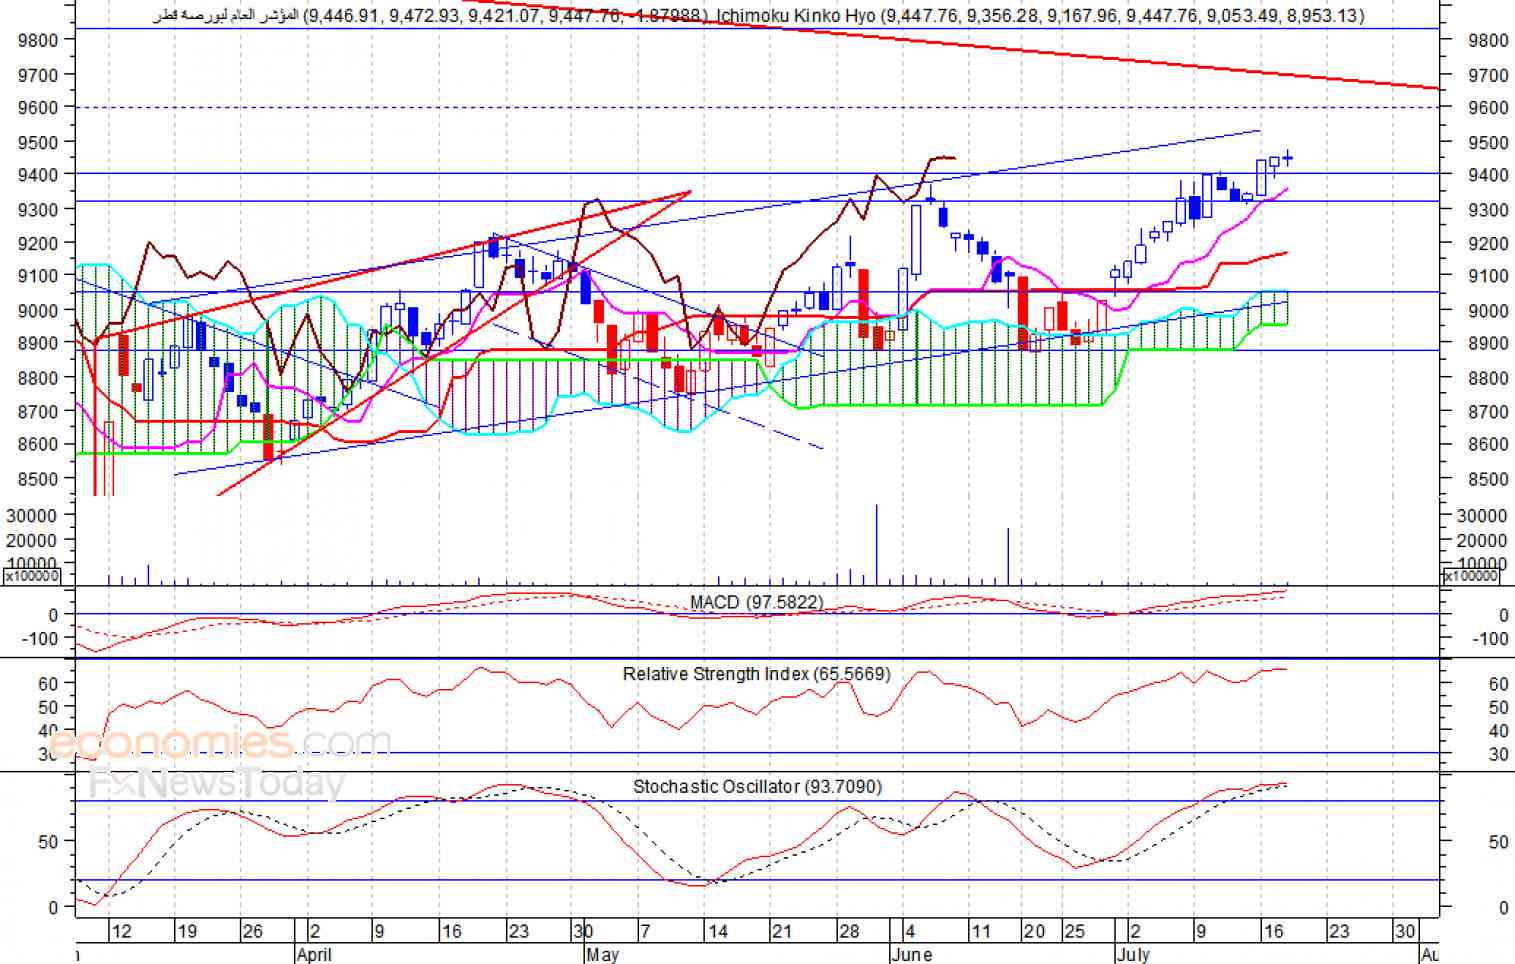Image resolution: width=1515 pixels, height=964 pixels.
Task: Click the July month label
Action: tap(1133, 954)
